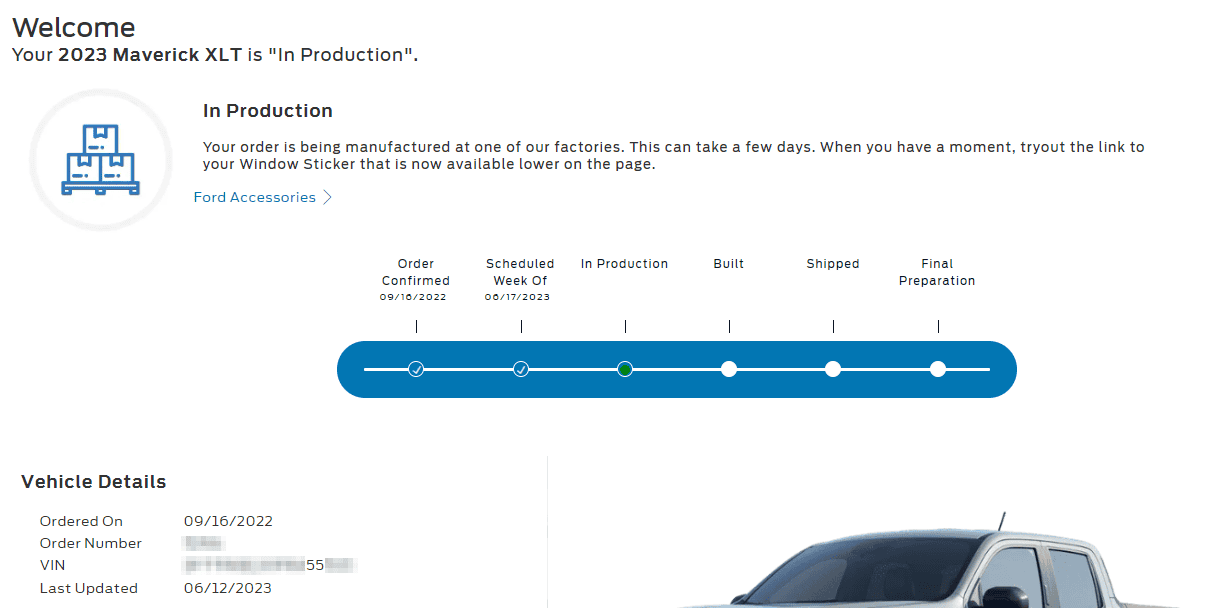Image resolution: width=1207 pixels, height=608 pixels.
Task: Click the green In Production progress dot
Action: coord(625,369)
